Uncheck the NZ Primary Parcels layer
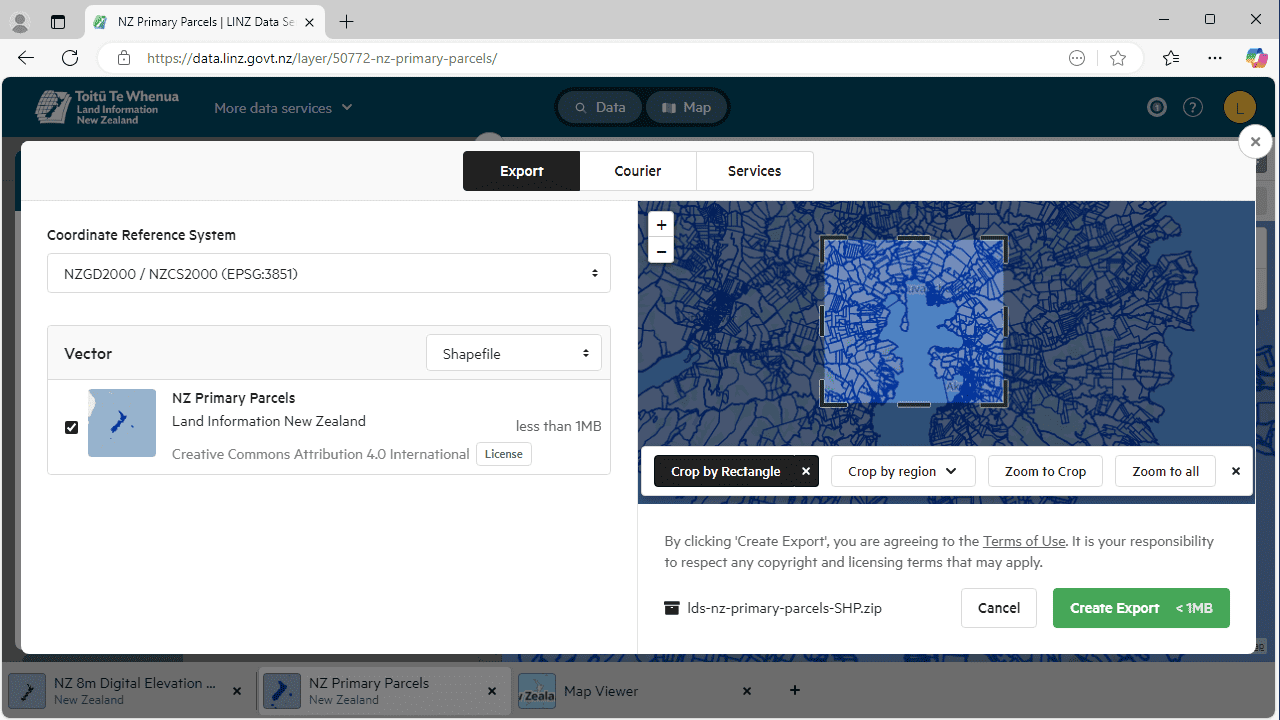The width and height of the screenshot is (1280, 720). (x=71, y=427)
